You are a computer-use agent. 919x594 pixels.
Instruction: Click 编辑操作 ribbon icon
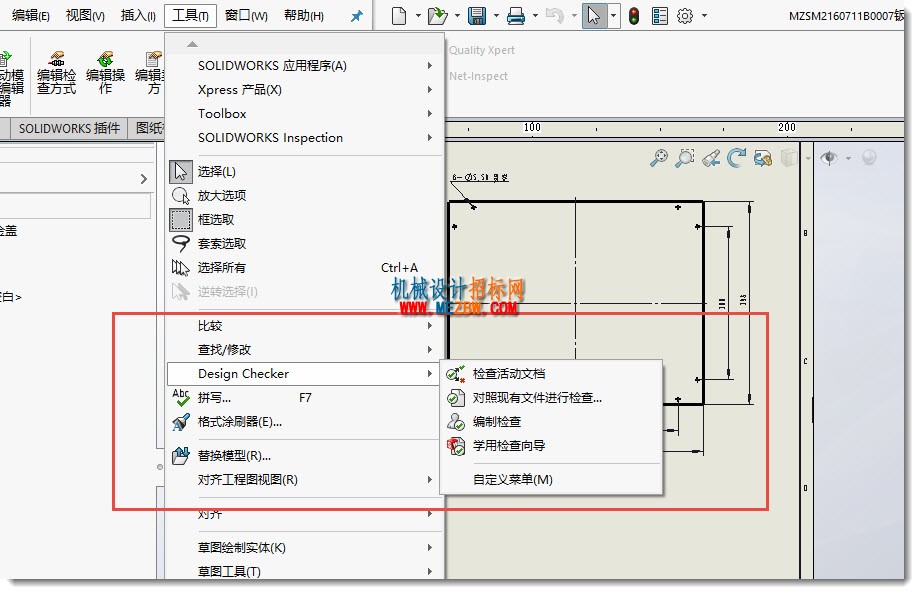pos(105,74)
